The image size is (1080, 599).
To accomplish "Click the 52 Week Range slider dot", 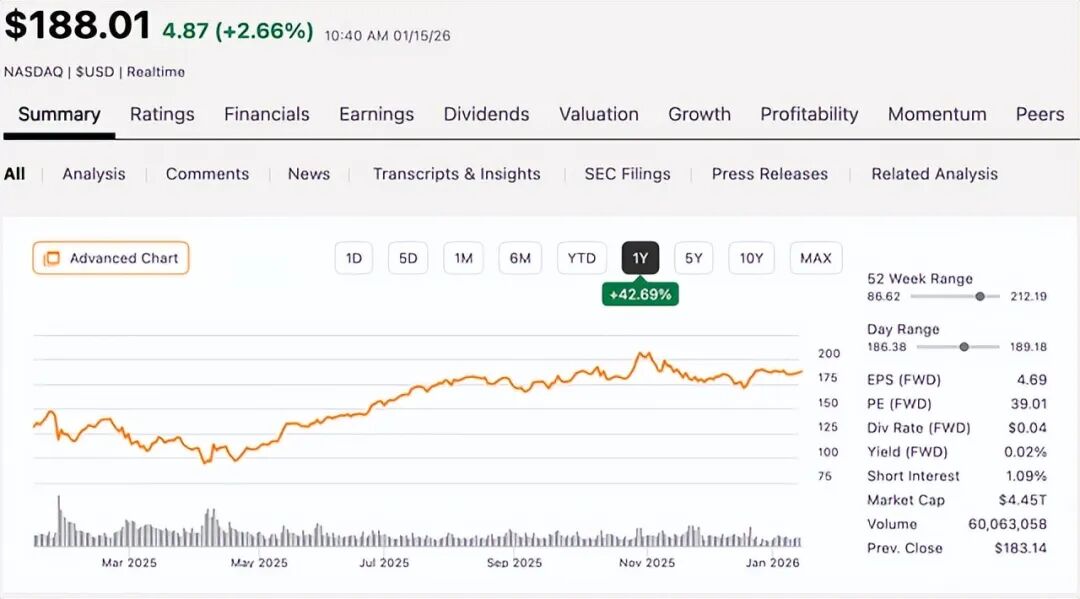I will 980,296.
